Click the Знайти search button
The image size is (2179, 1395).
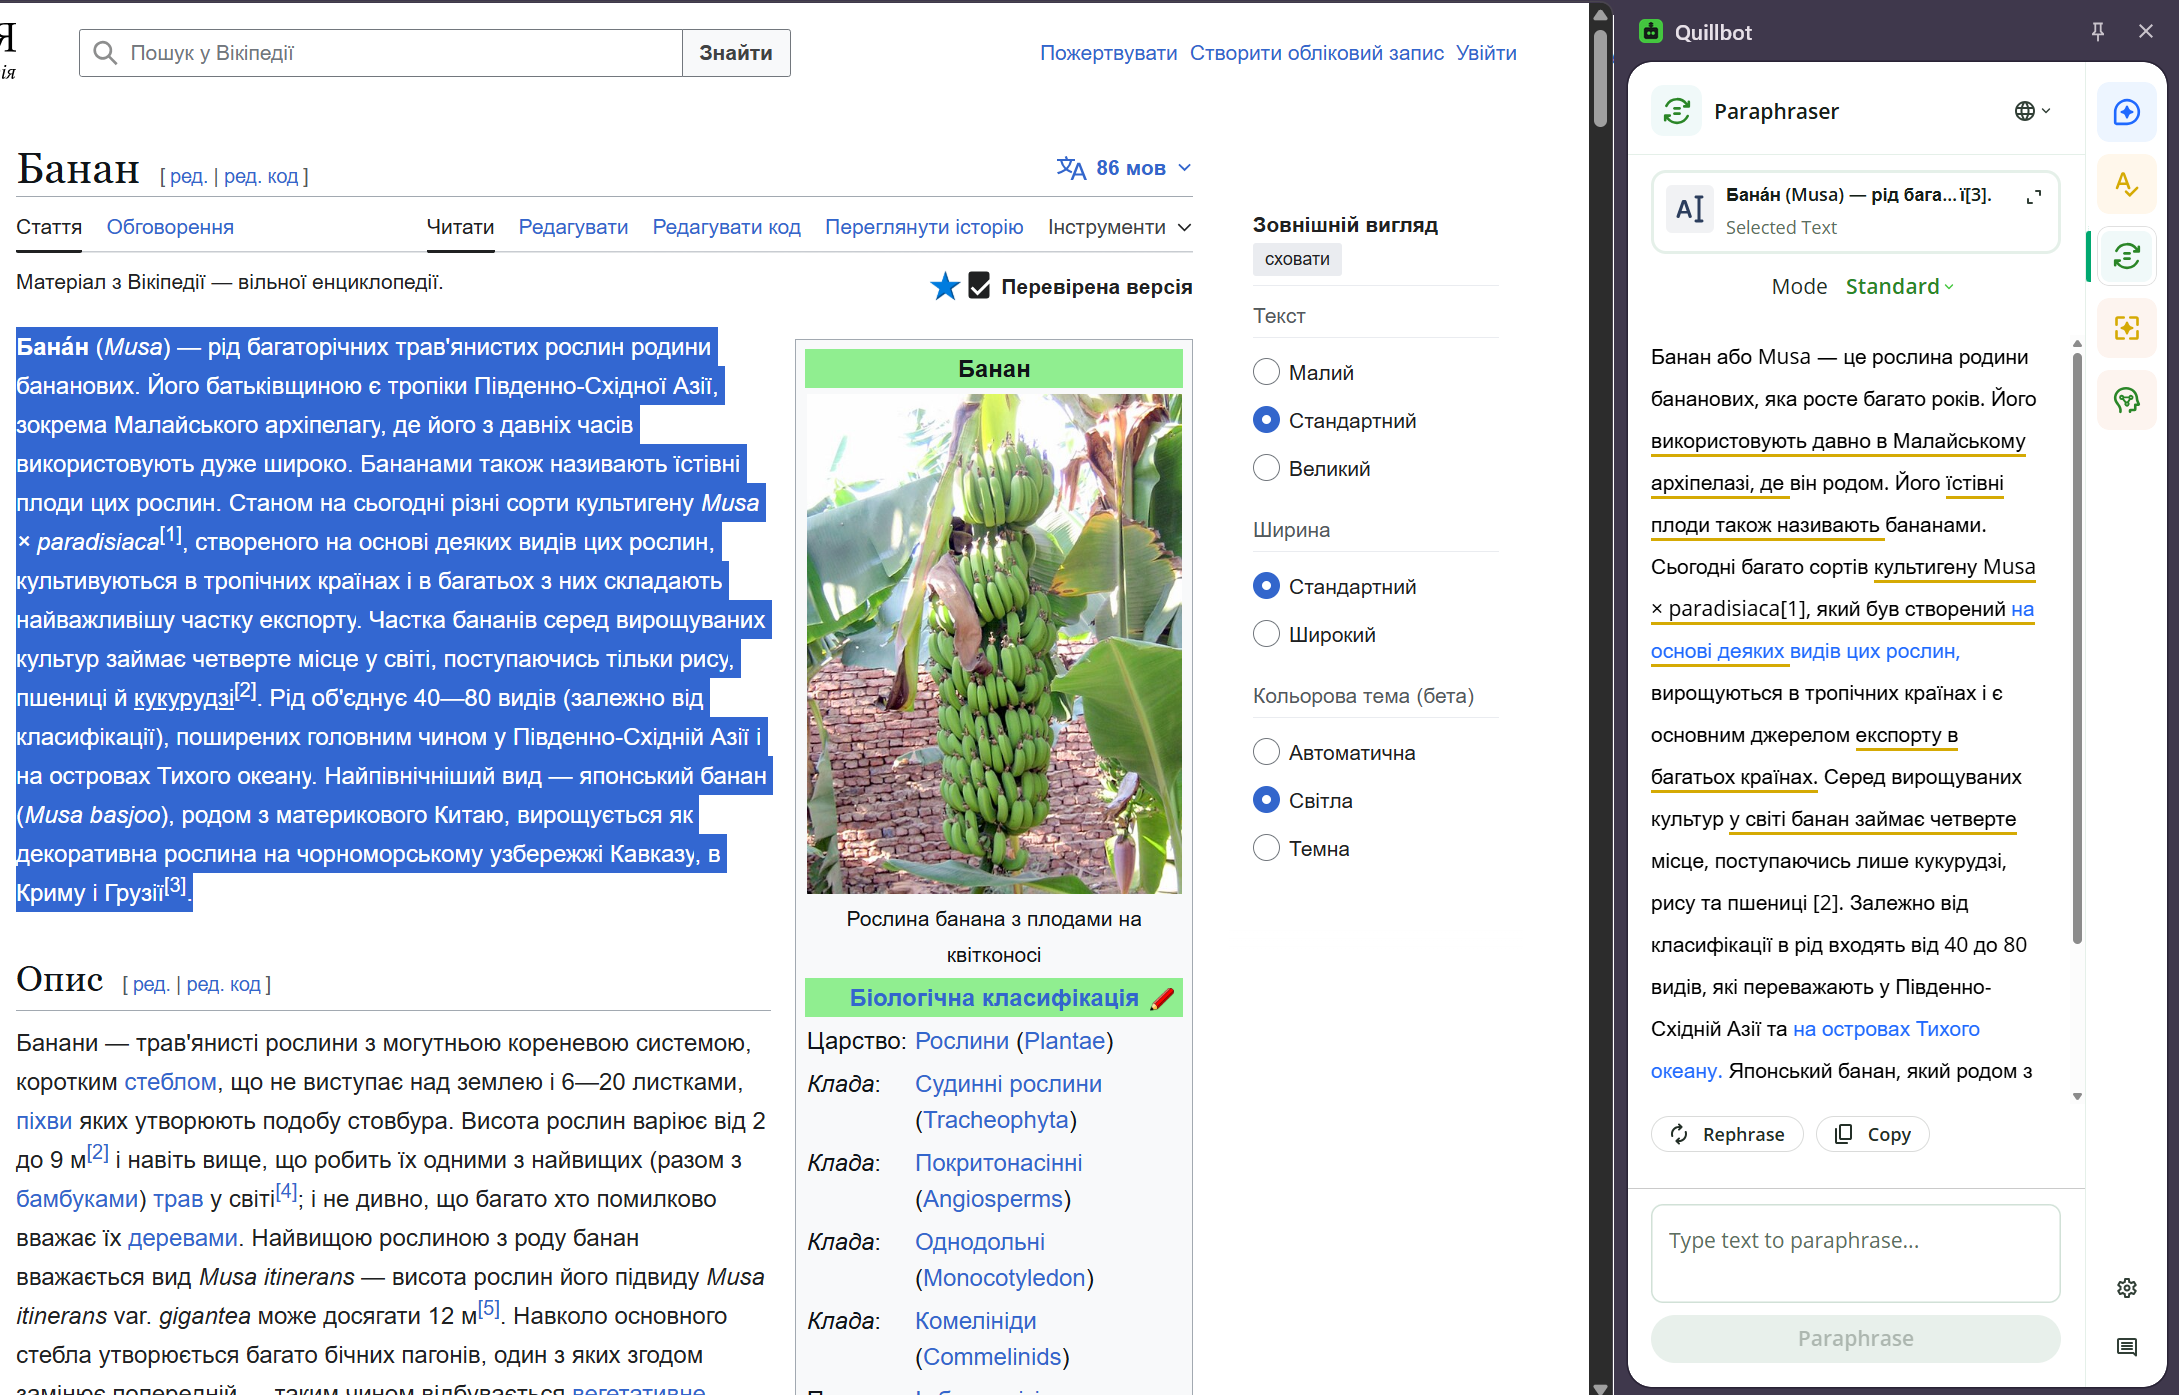(736, 53)
